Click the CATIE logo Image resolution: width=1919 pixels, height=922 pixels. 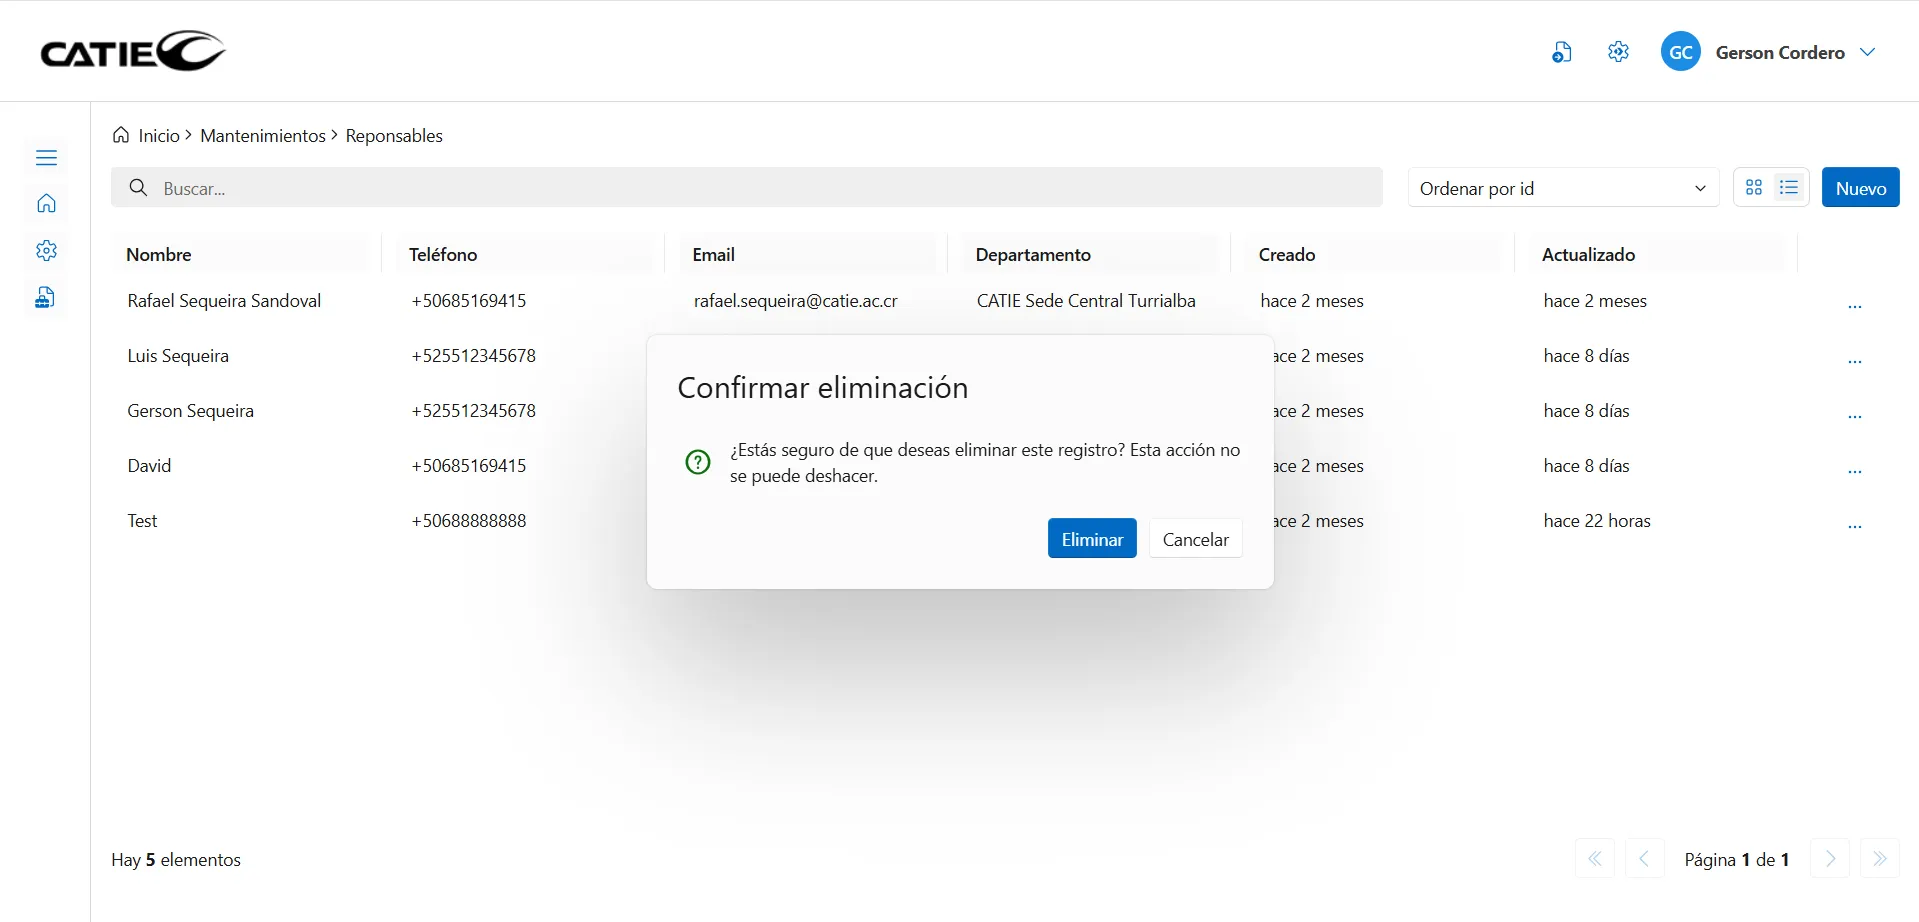[x=132, y=51]
